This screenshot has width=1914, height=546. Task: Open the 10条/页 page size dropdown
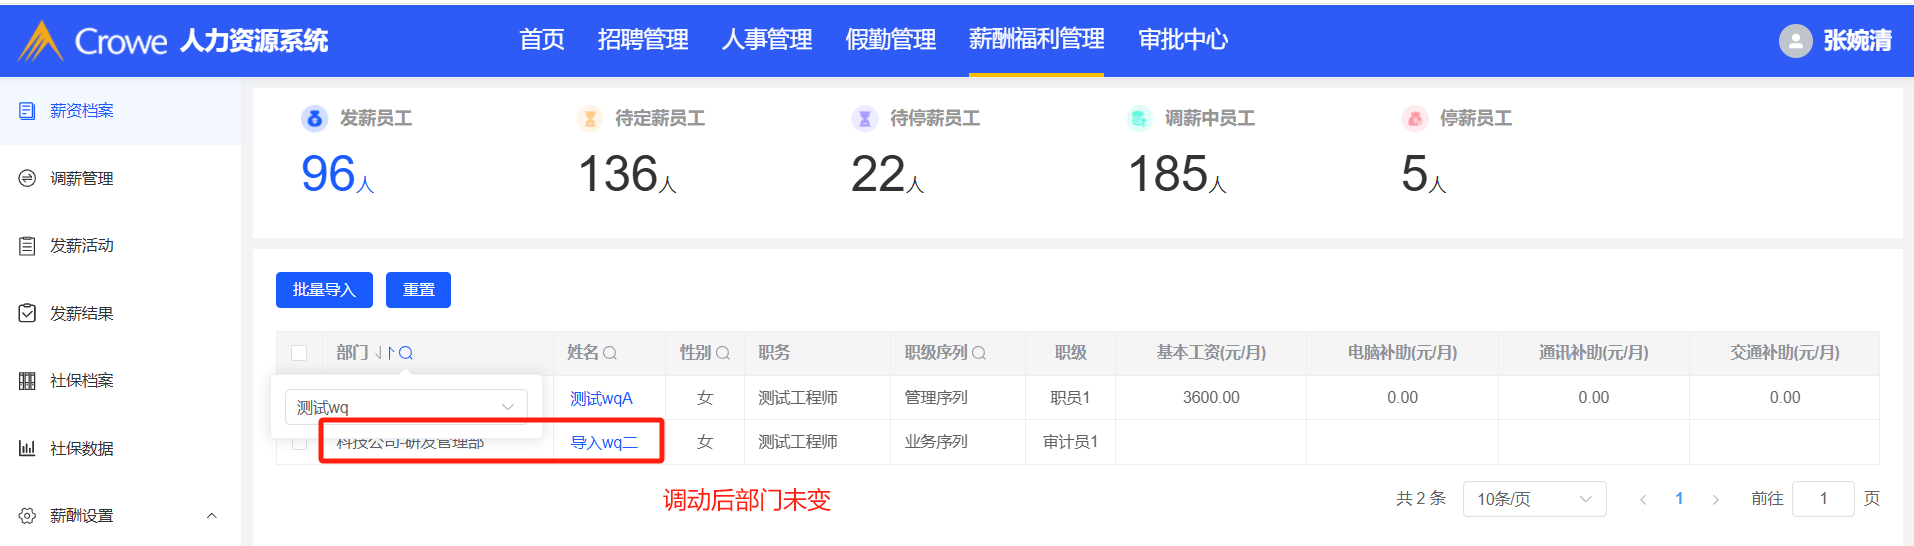(1534, 499)
